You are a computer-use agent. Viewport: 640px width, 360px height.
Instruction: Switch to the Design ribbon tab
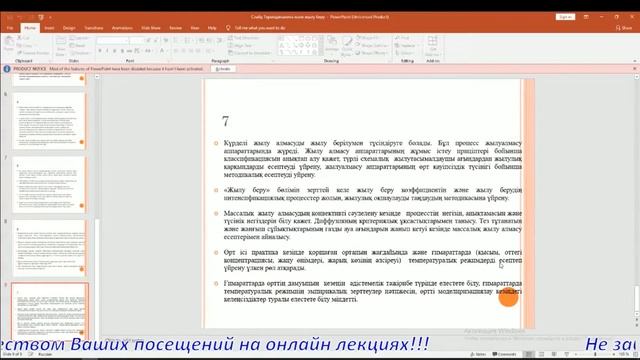[69, 28]
